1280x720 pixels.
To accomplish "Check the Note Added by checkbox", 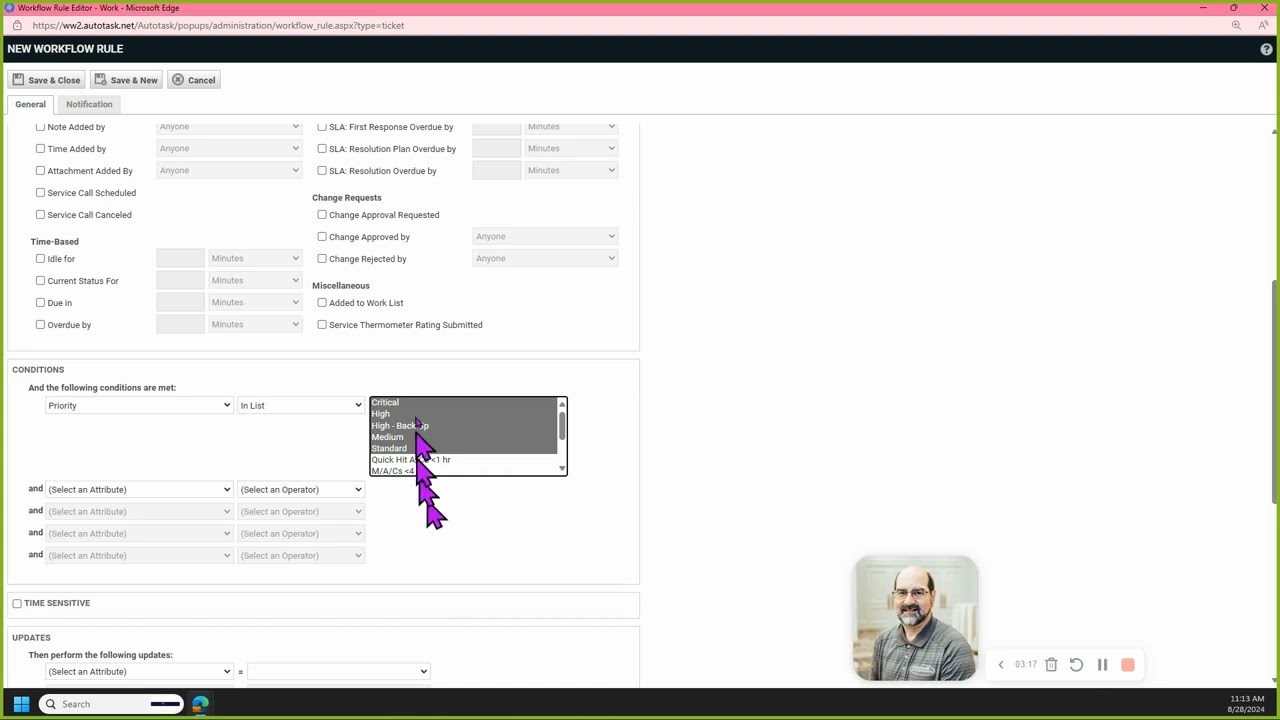I will 40,127.
